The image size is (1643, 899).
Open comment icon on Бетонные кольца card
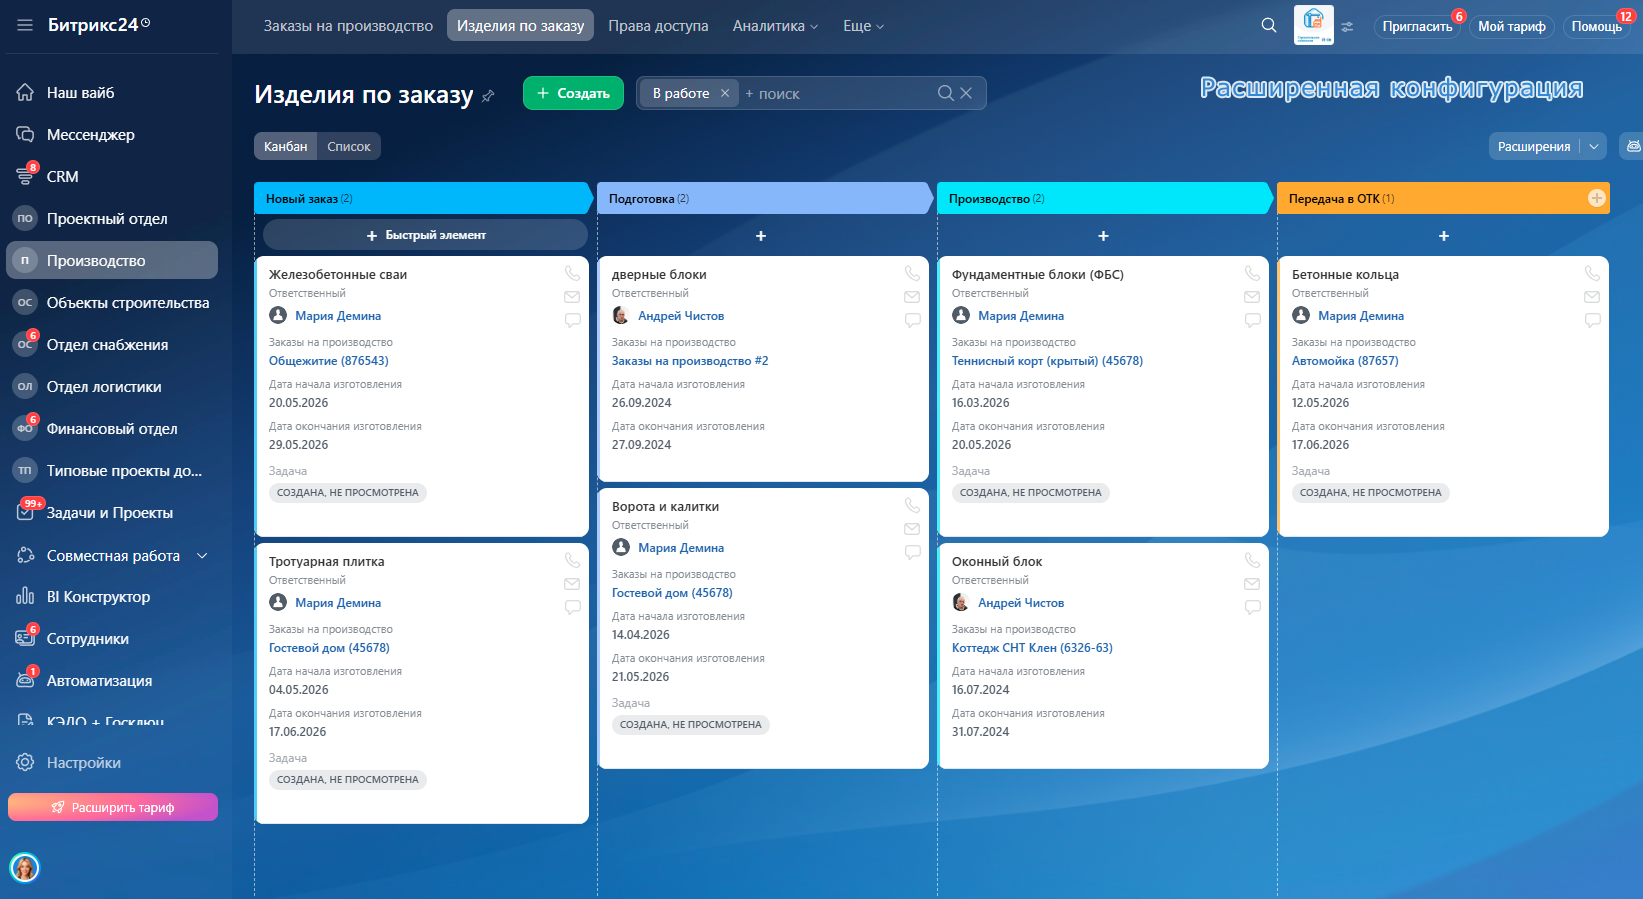click(1592, 321)
